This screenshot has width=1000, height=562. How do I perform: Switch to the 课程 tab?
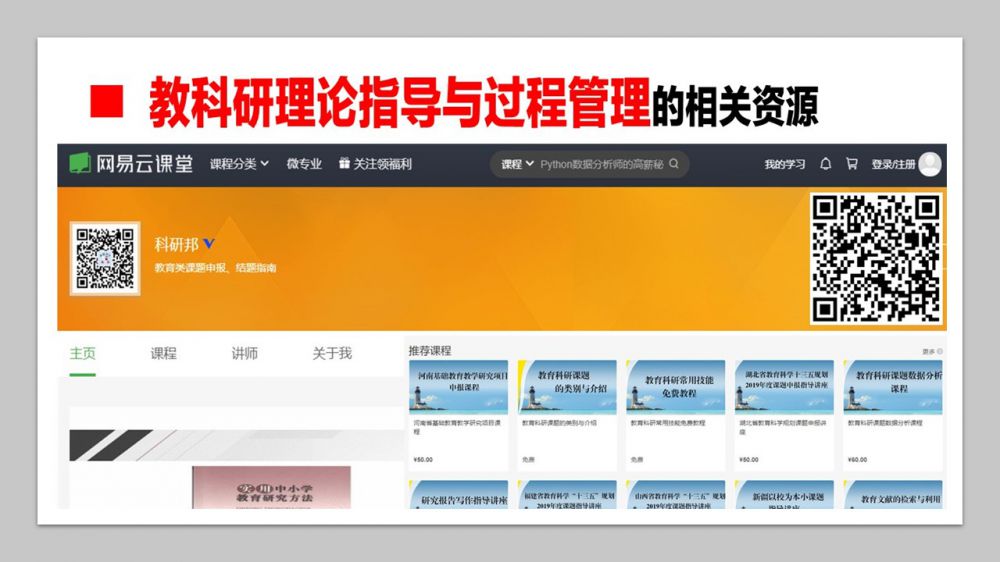(164, 354)
